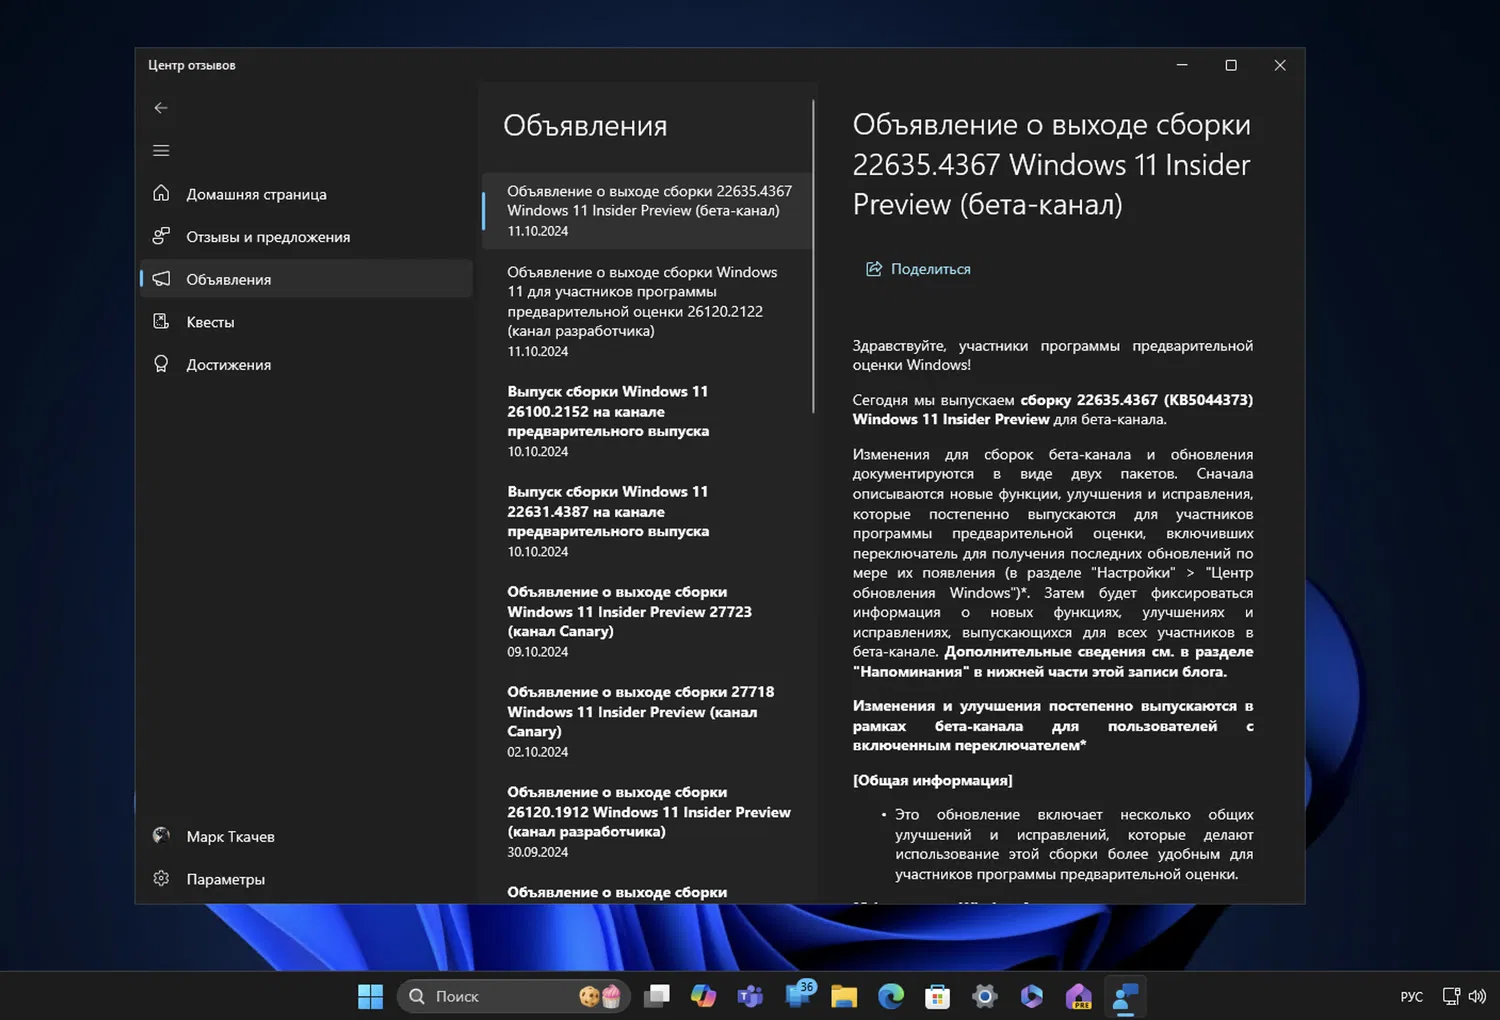This screenshot has height=1020, width=1500.
Task: Open the Windows 11 22631.4387 release announcement
Action: tap(647, 521)
